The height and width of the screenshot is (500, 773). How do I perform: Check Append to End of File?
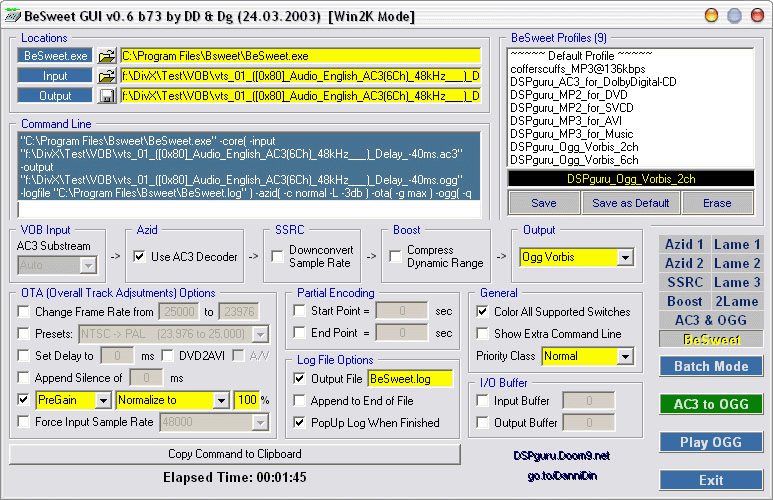coord(299,400)
